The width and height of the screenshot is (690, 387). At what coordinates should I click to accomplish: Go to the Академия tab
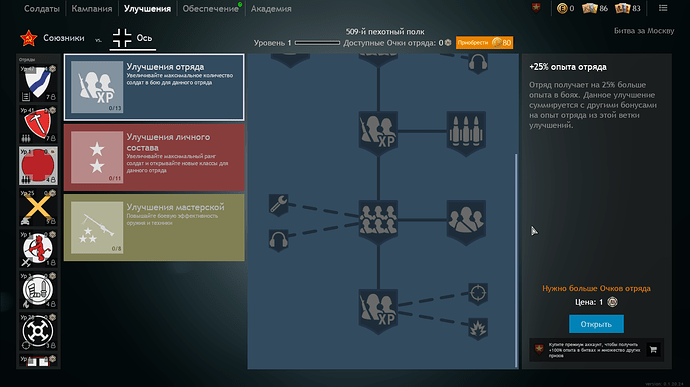point(271,8)
